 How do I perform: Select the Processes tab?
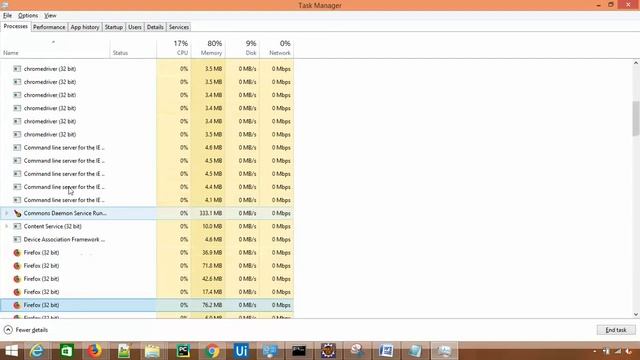[x=16, y=26]
